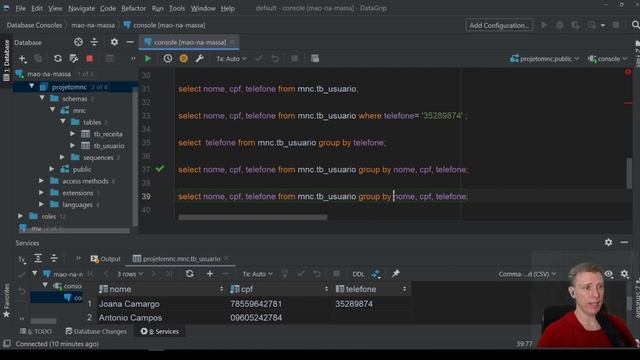Stop and disconnect with red square icon
640x360 pixels.
point(89,59)
